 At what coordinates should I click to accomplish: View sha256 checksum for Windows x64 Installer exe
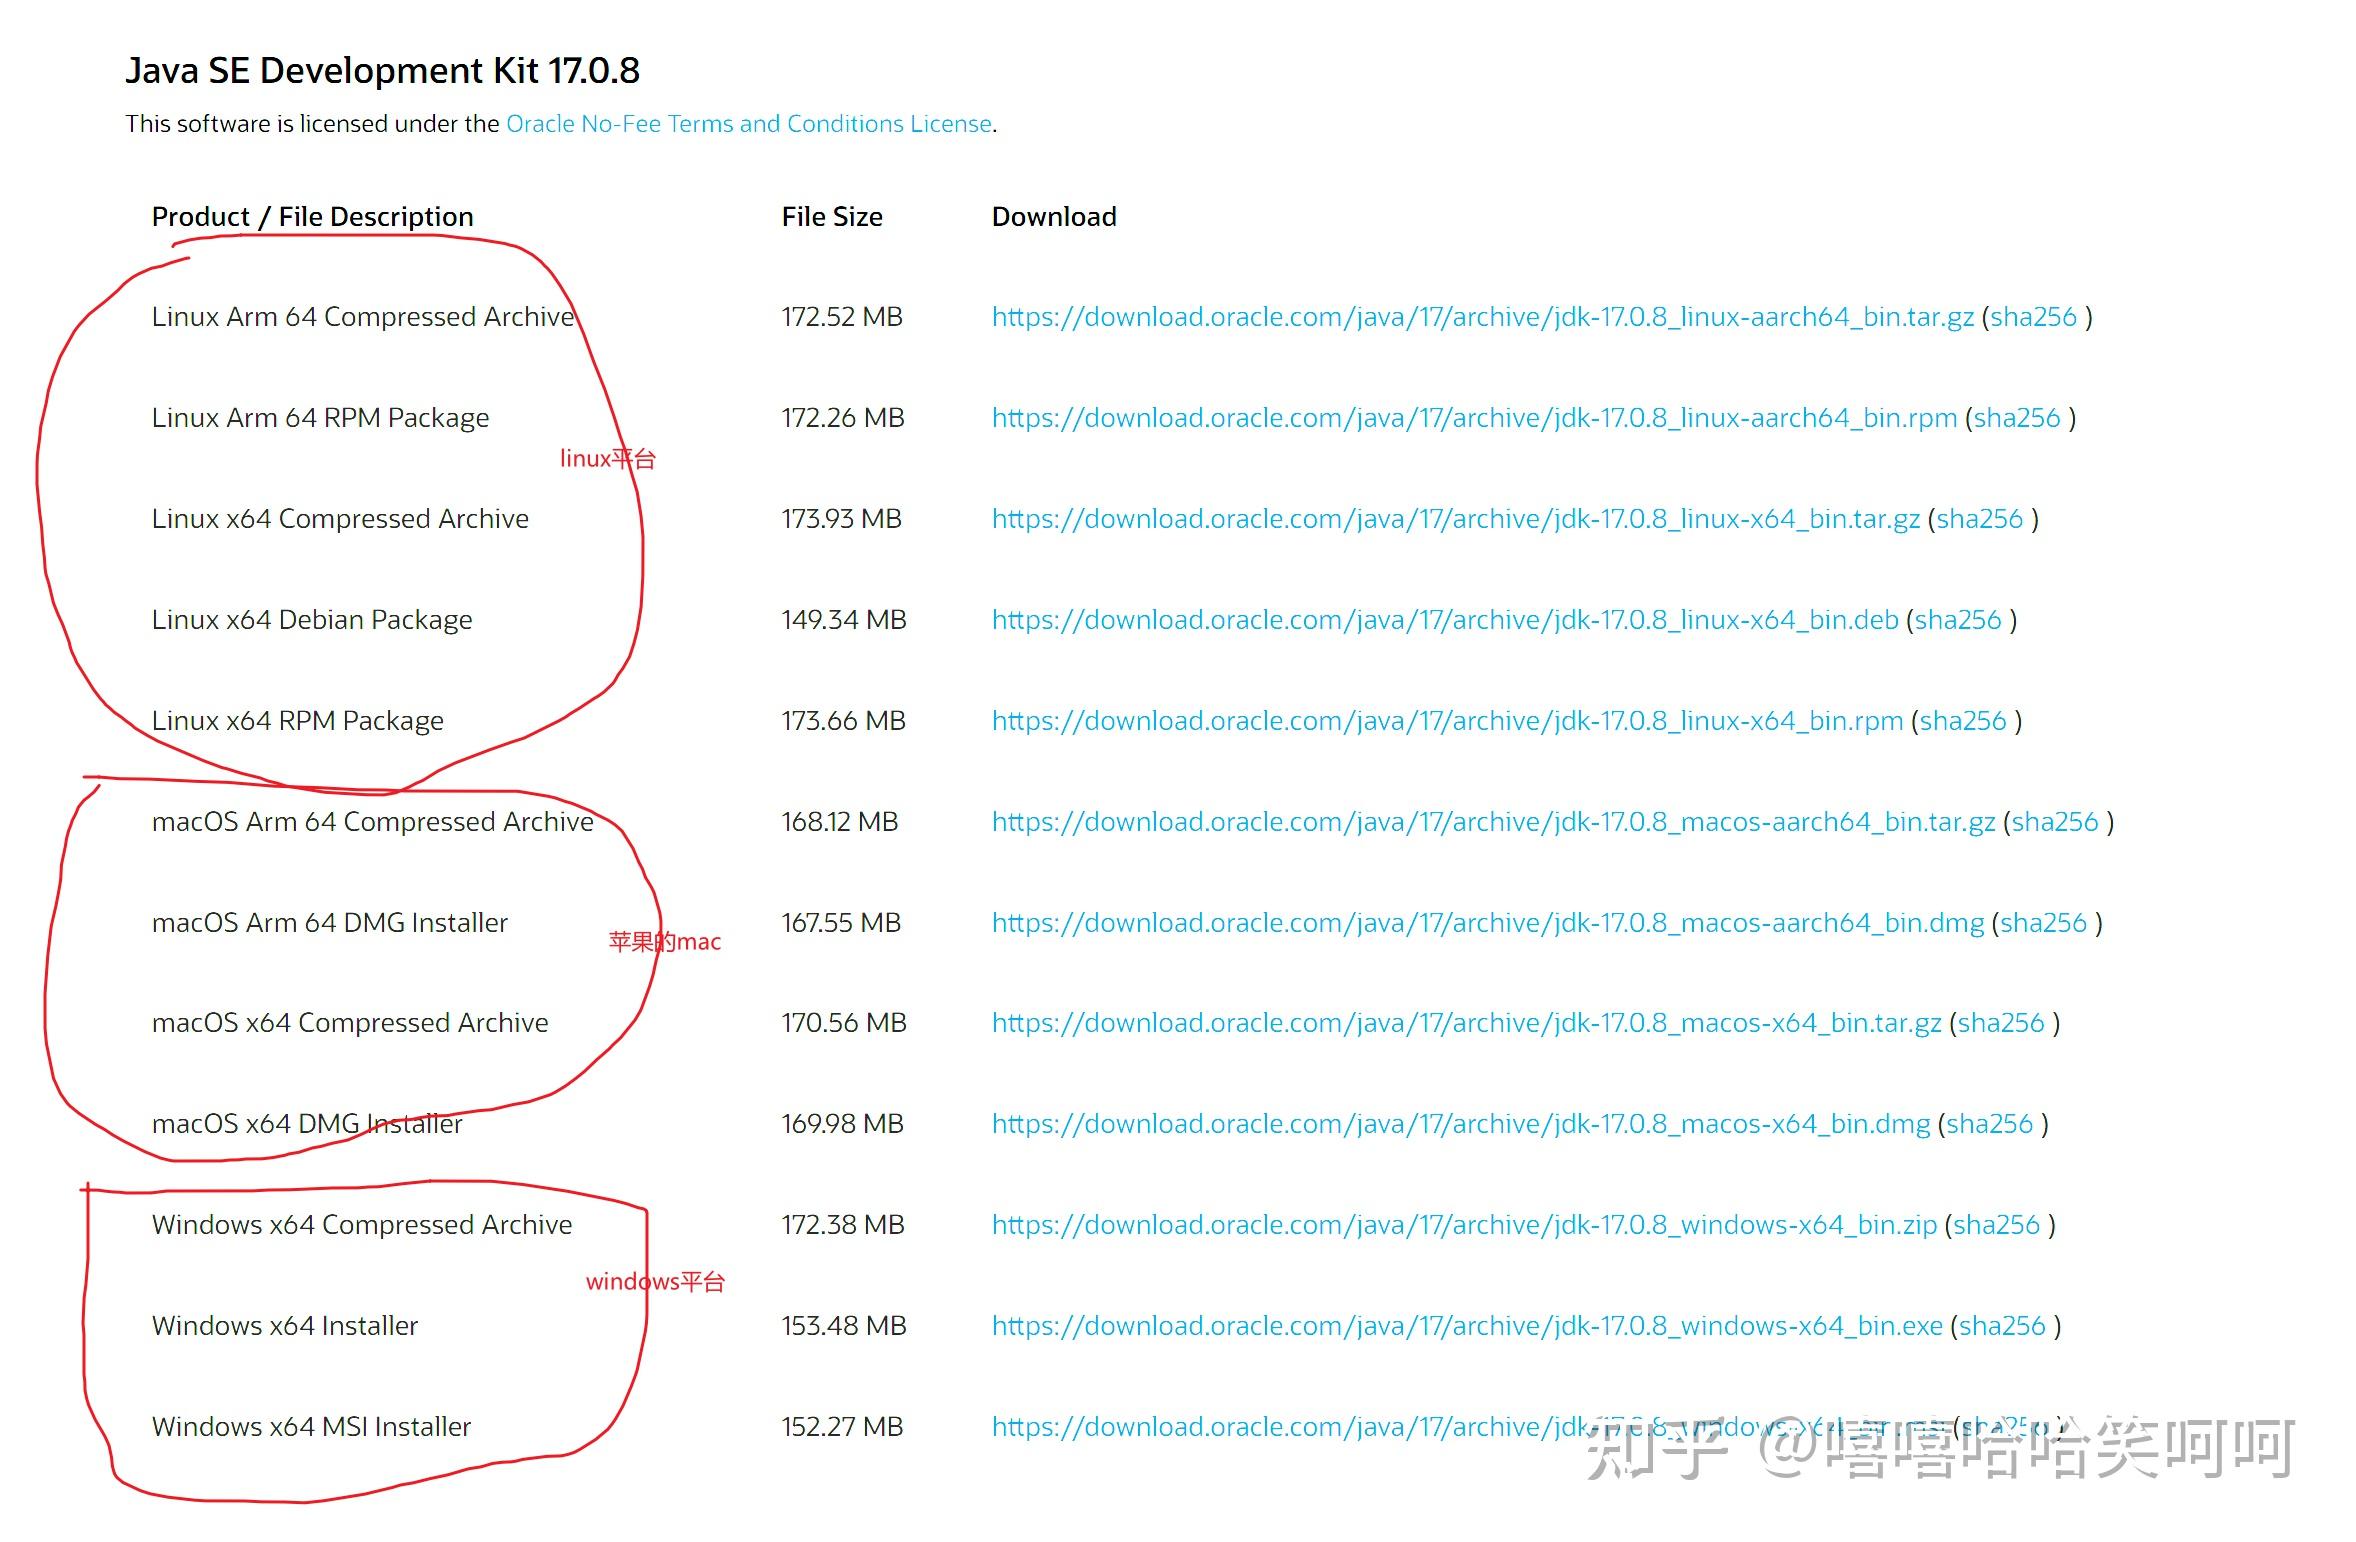(x=2001, y=1326)
